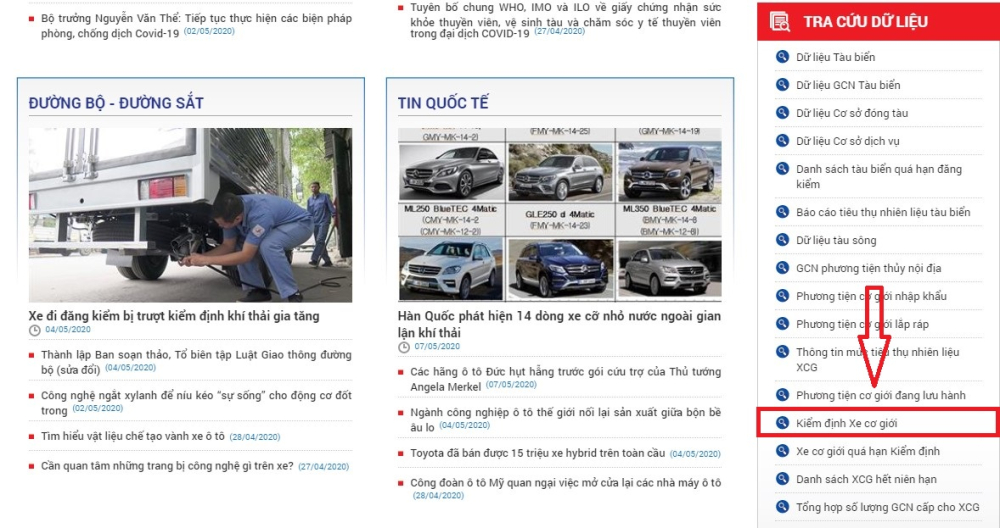Click the search icon beside Phương tiện cơ giới nhập khẩu
The image size is (1000, 528).
(782, 295)
